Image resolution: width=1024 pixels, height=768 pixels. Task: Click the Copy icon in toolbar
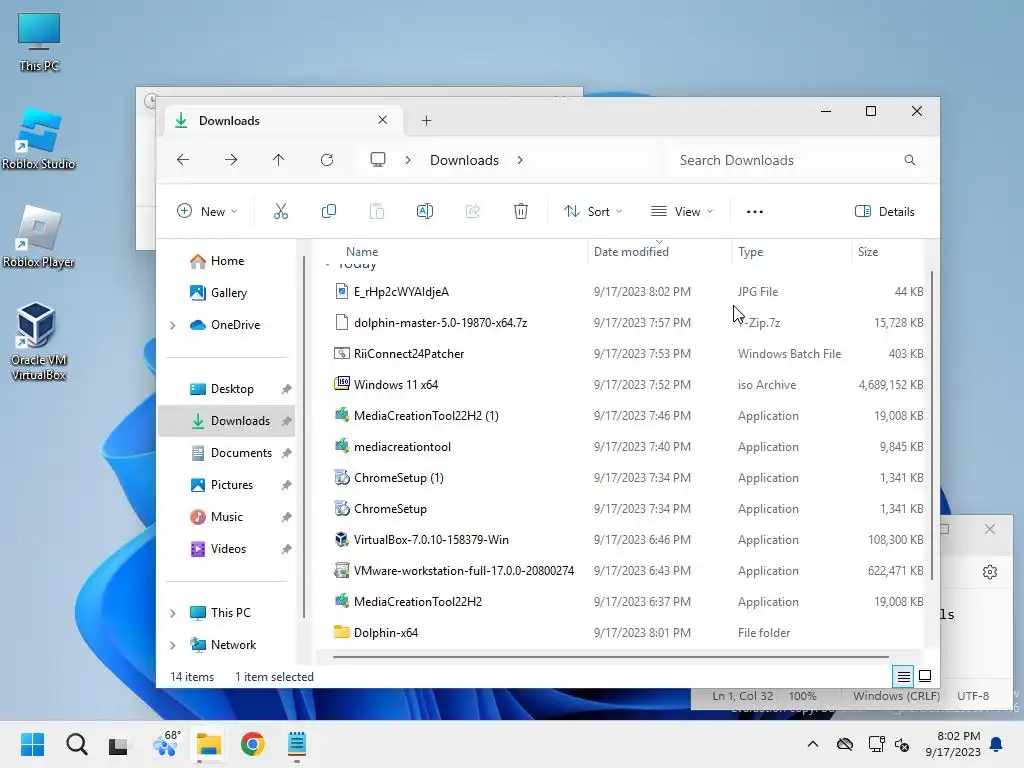click(329, 212)
